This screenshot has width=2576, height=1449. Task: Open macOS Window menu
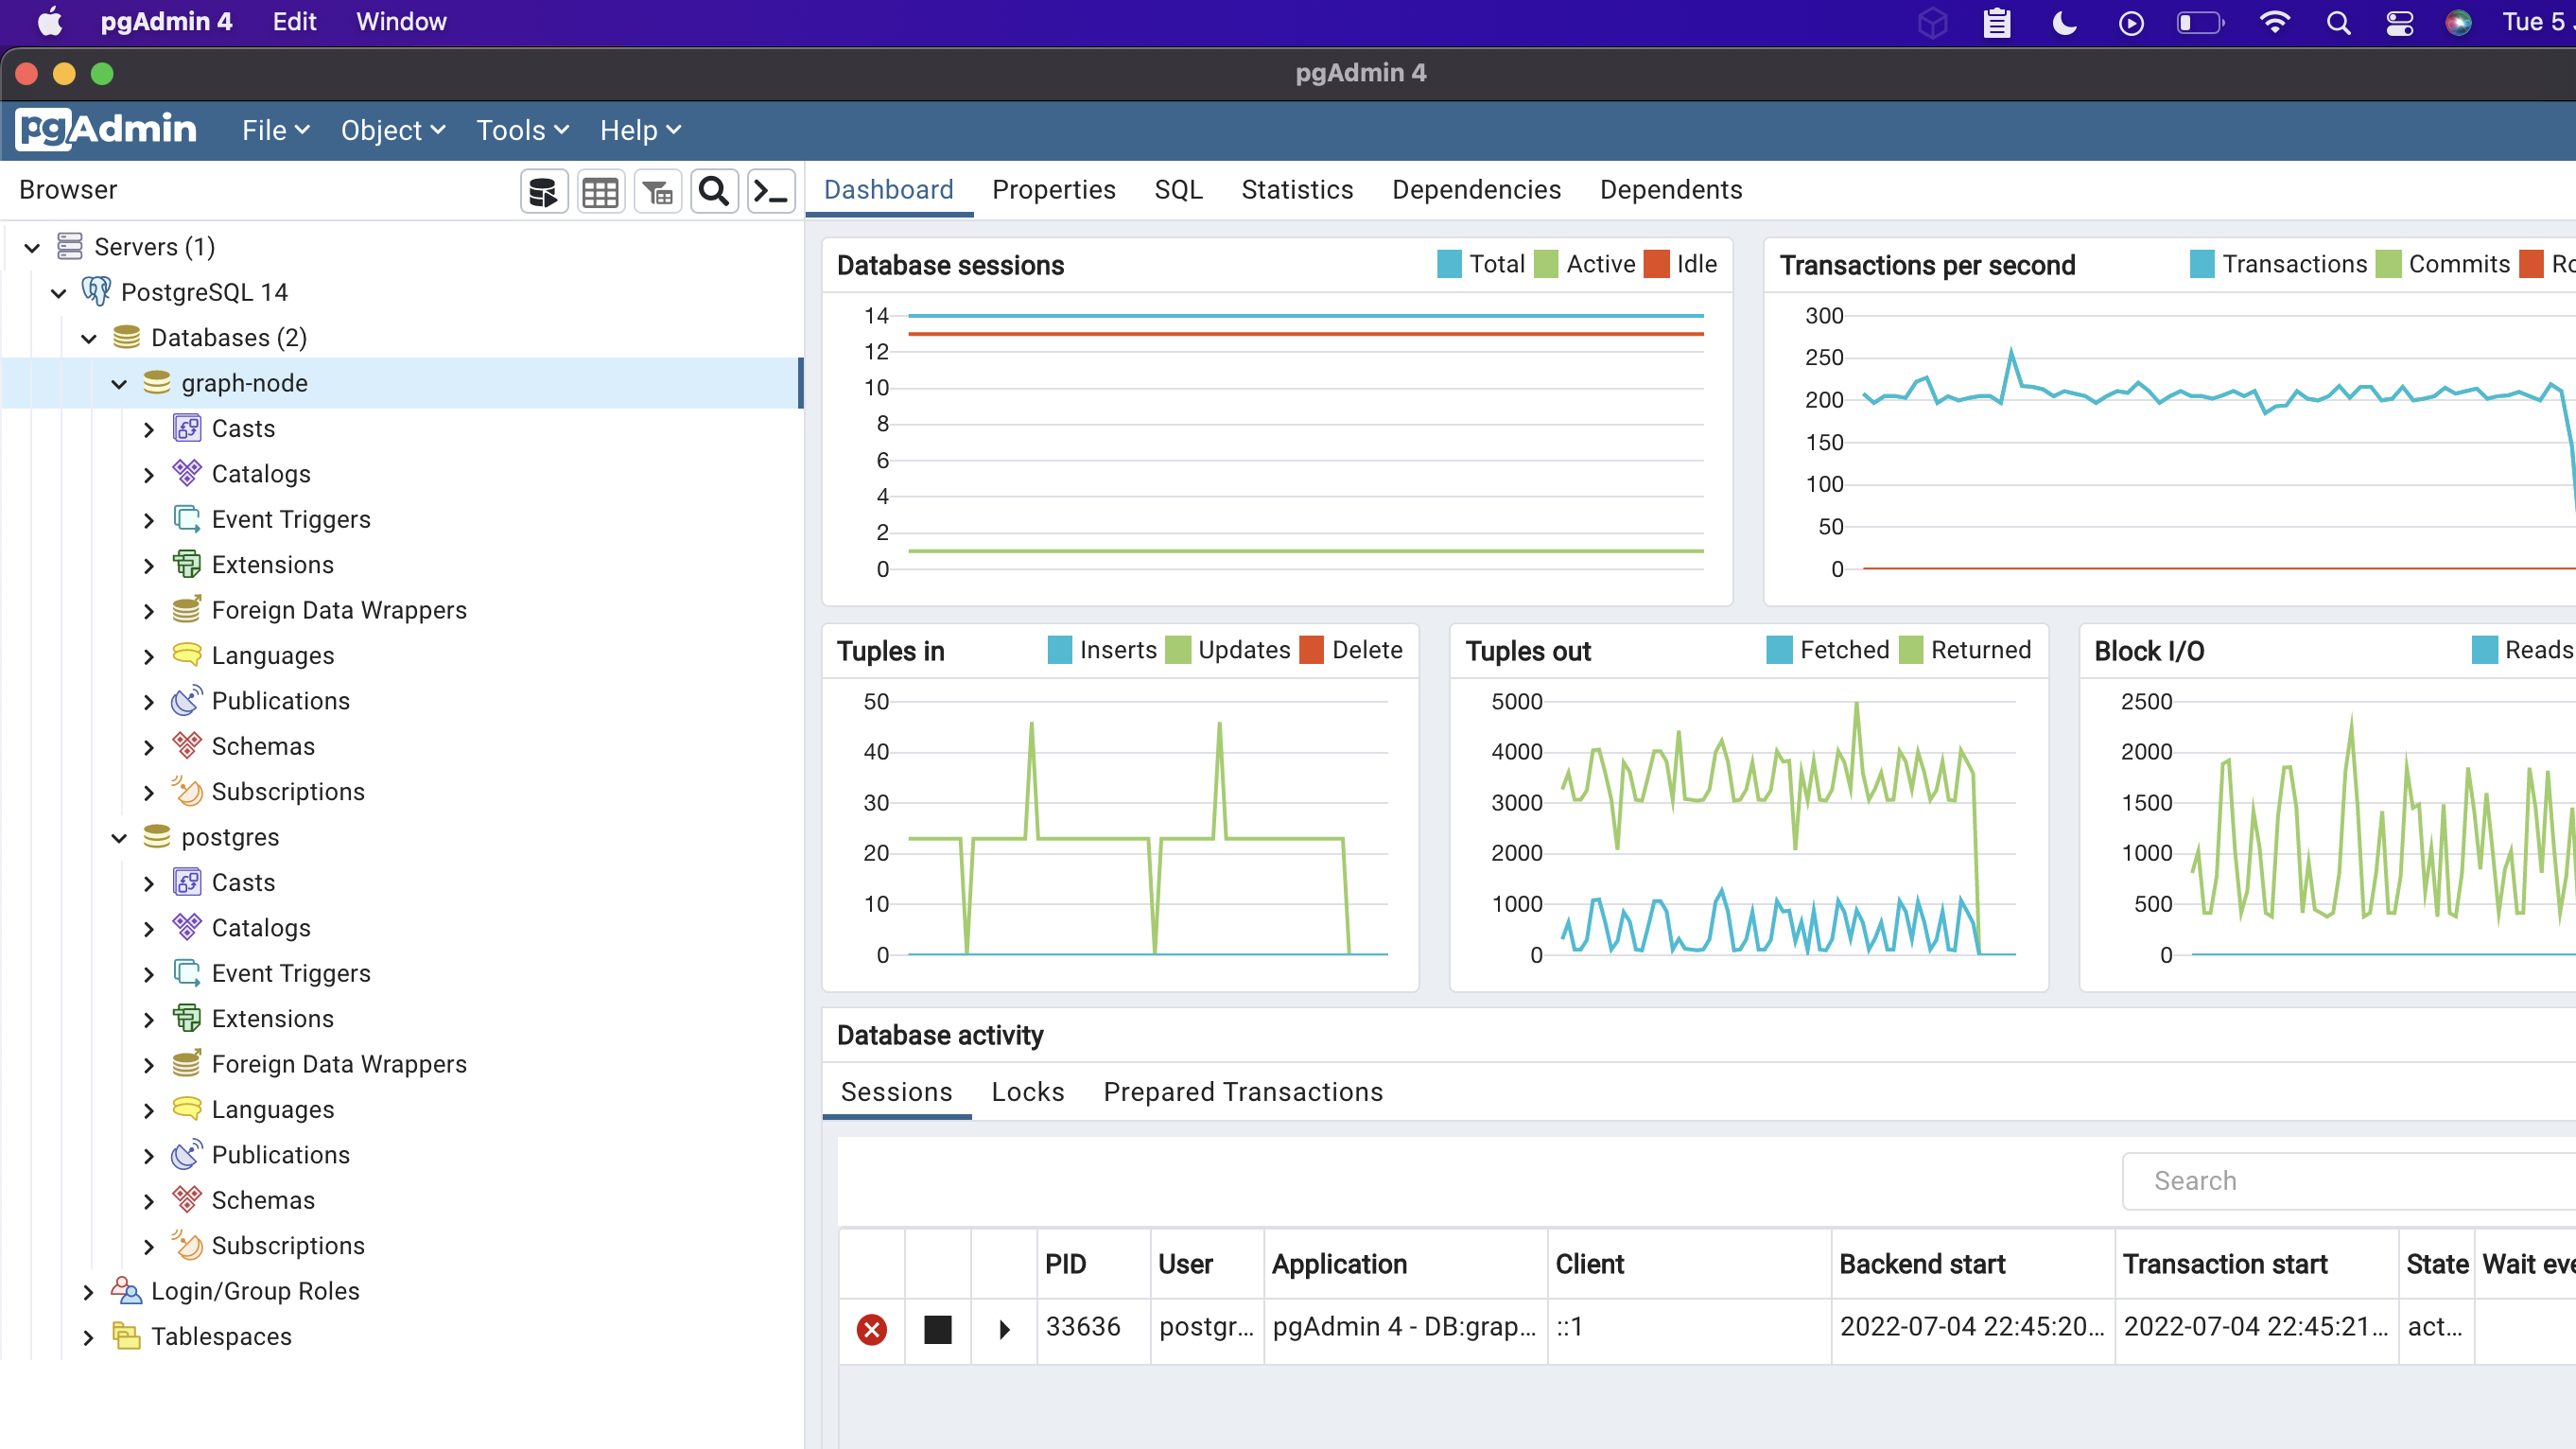[x=401, y=22]
